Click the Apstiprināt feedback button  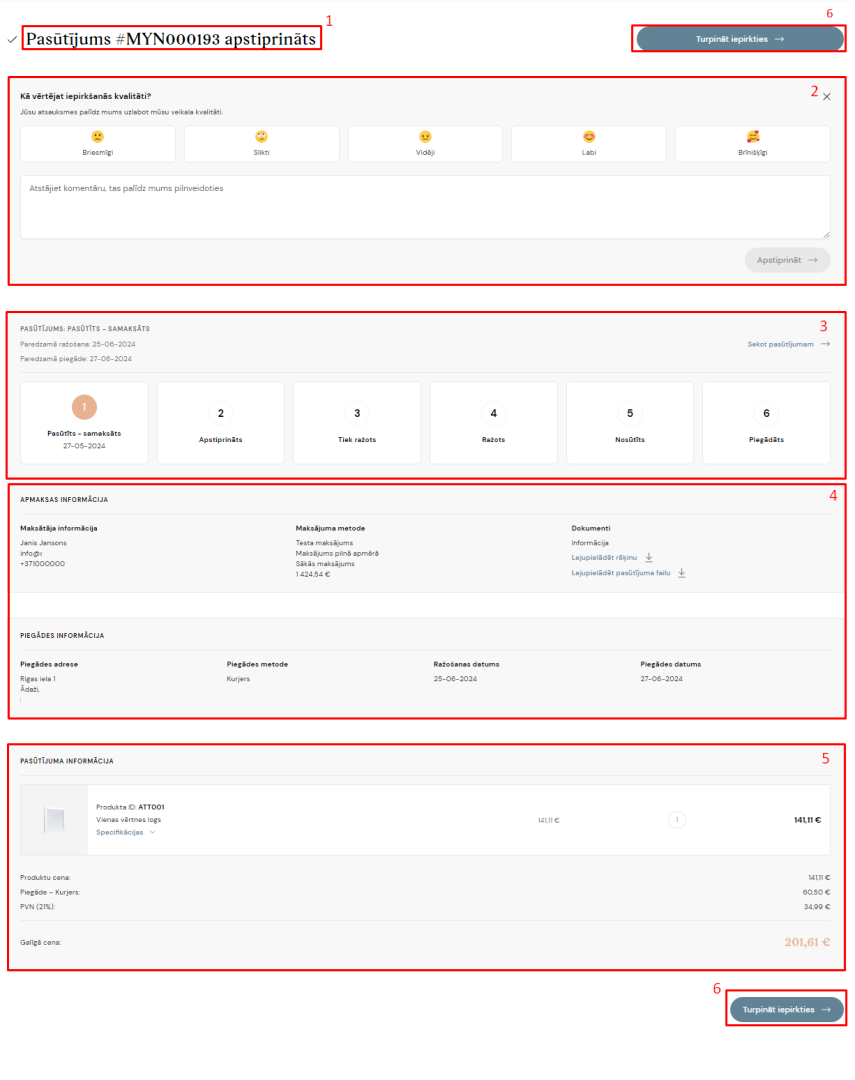pyautogui.click(x=787, y=260)
